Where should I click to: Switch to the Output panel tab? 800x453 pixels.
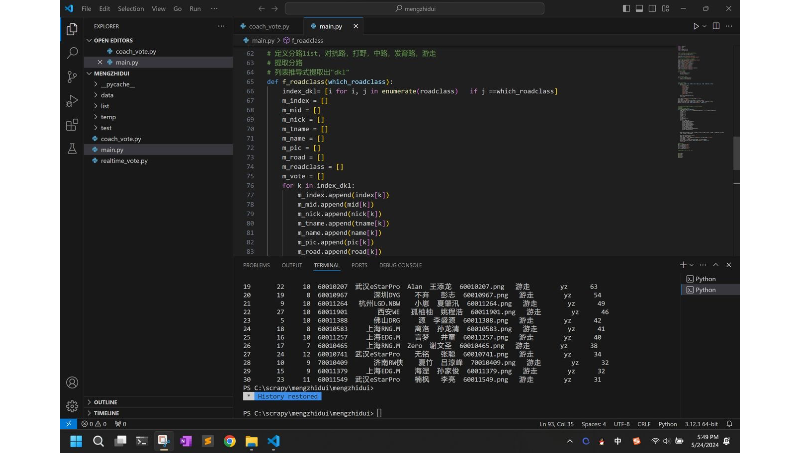pos(292,265)
